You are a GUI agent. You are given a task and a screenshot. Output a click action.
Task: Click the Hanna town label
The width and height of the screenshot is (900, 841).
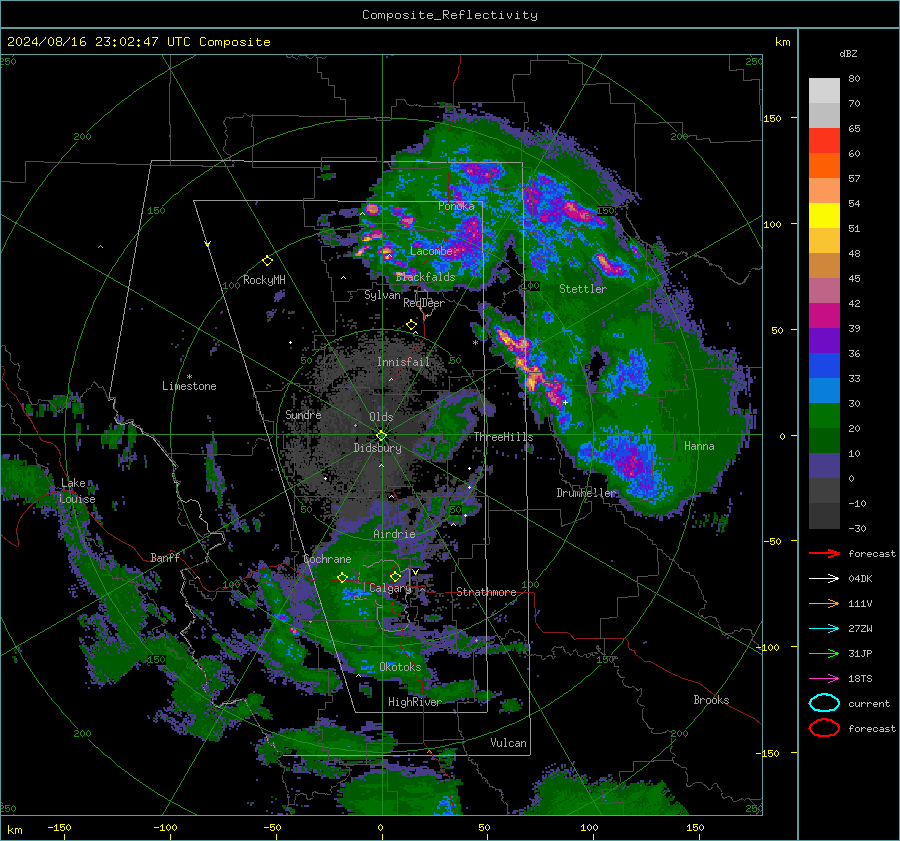pos(699,446)
